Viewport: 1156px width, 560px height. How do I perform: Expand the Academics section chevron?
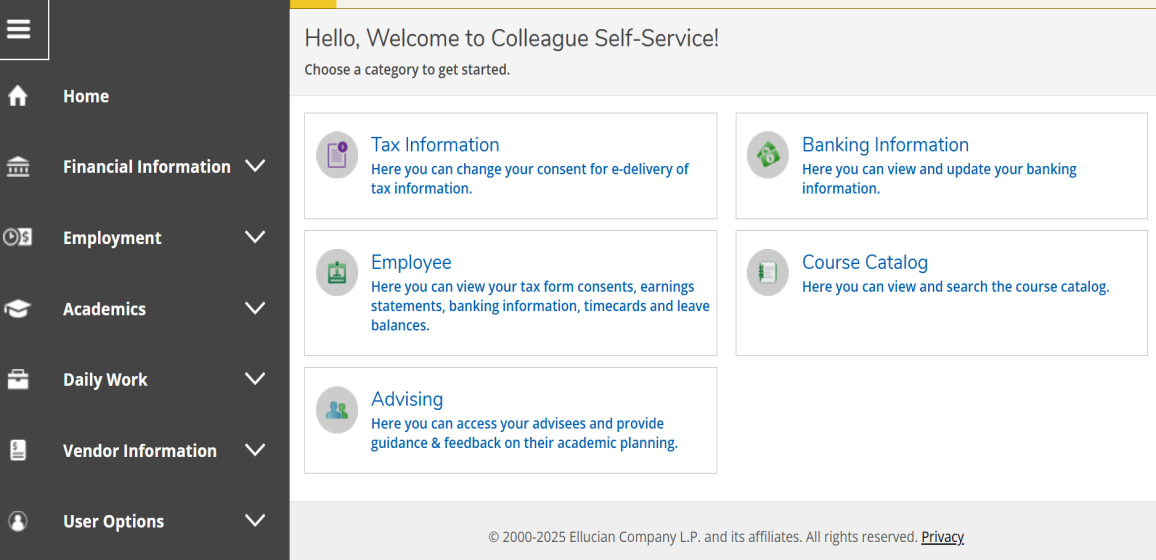pyautogui.click(x=255, y=308)
